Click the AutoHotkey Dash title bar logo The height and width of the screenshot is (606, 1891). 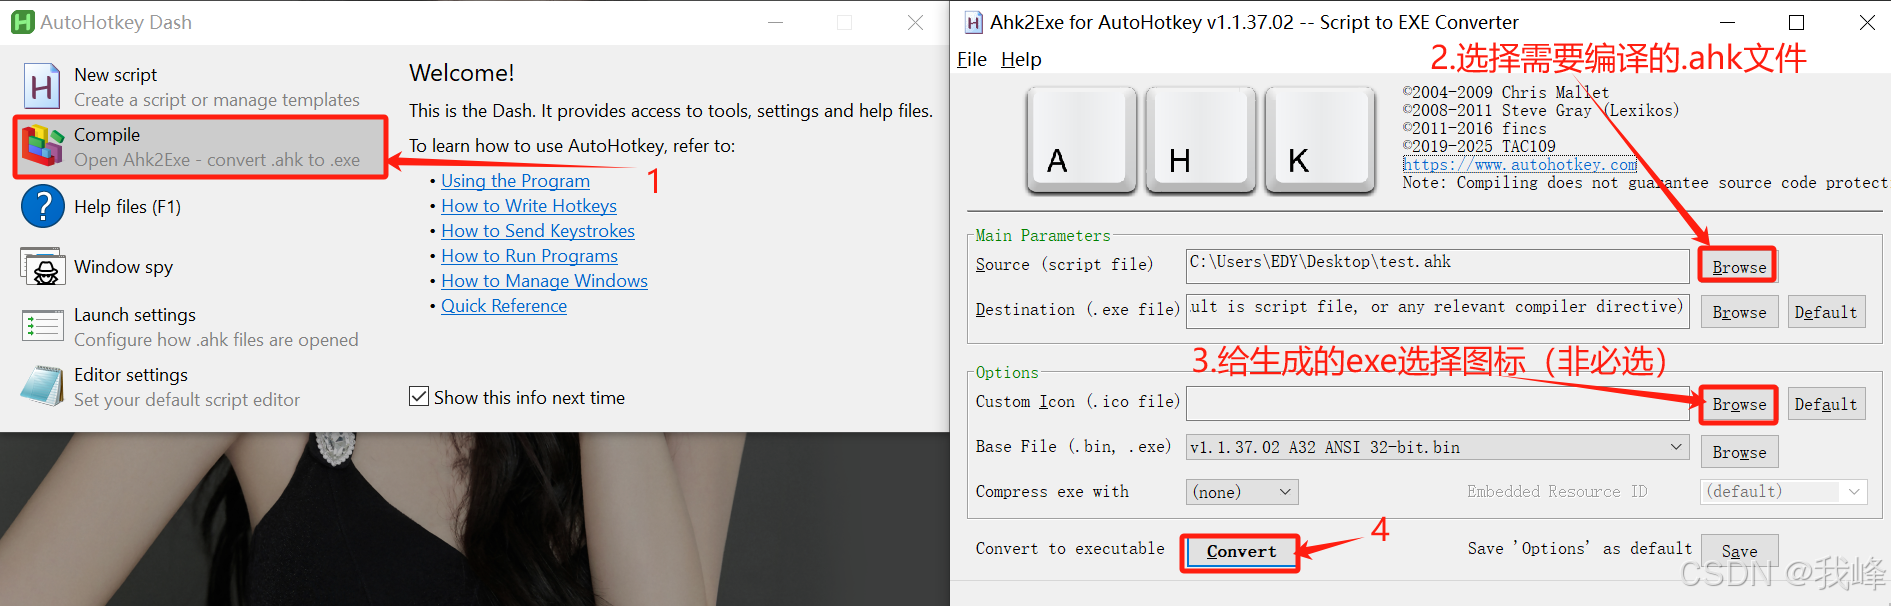pyautogui.click(x=22, y=22)
